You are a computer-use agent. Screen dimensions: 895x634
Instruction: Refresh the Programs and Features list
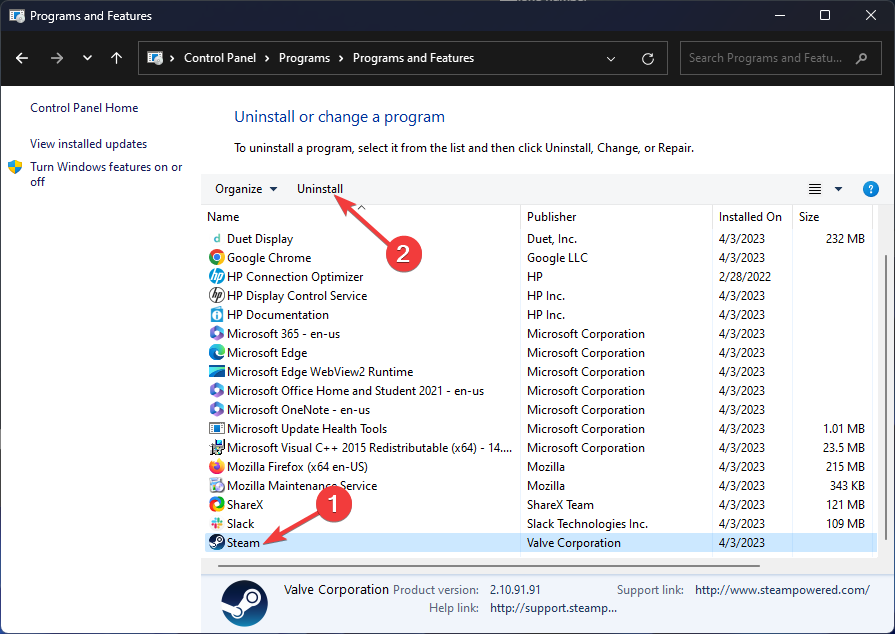click(x=648, y=58)
